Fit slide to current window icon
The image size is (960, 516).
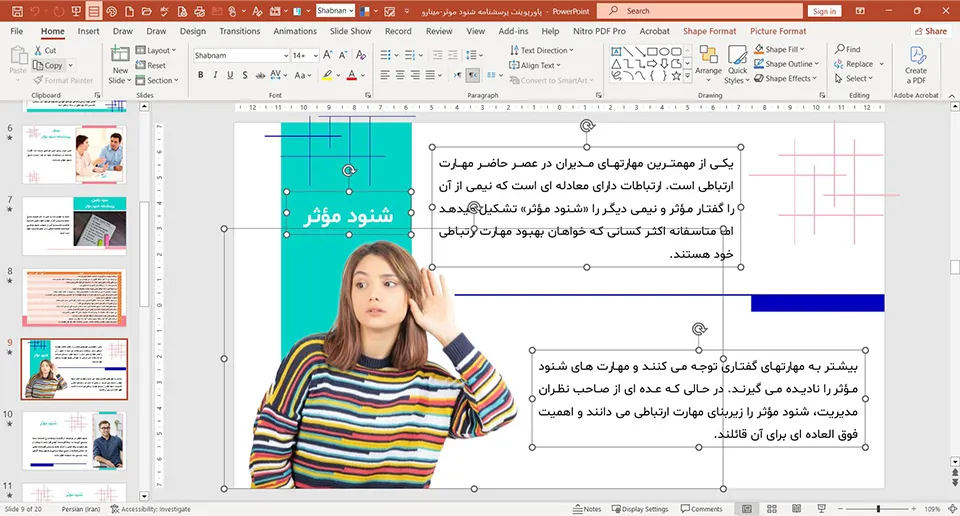pos(952,509)
